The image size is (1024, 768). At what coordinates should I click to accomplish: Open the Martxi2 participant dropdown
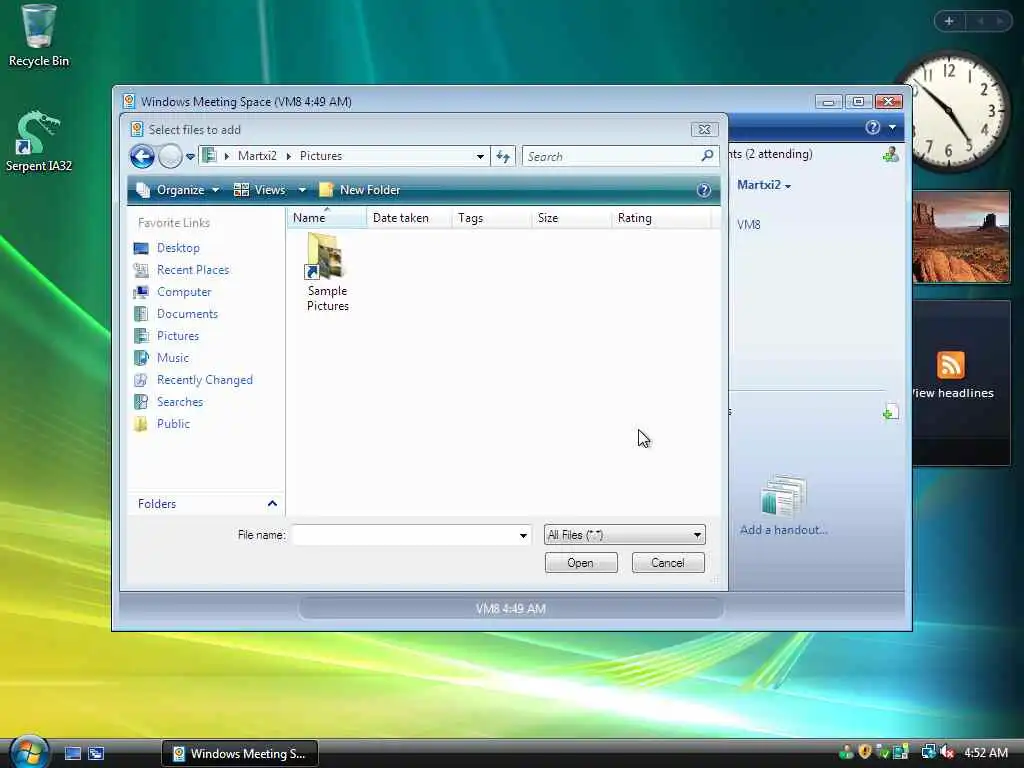763,185
